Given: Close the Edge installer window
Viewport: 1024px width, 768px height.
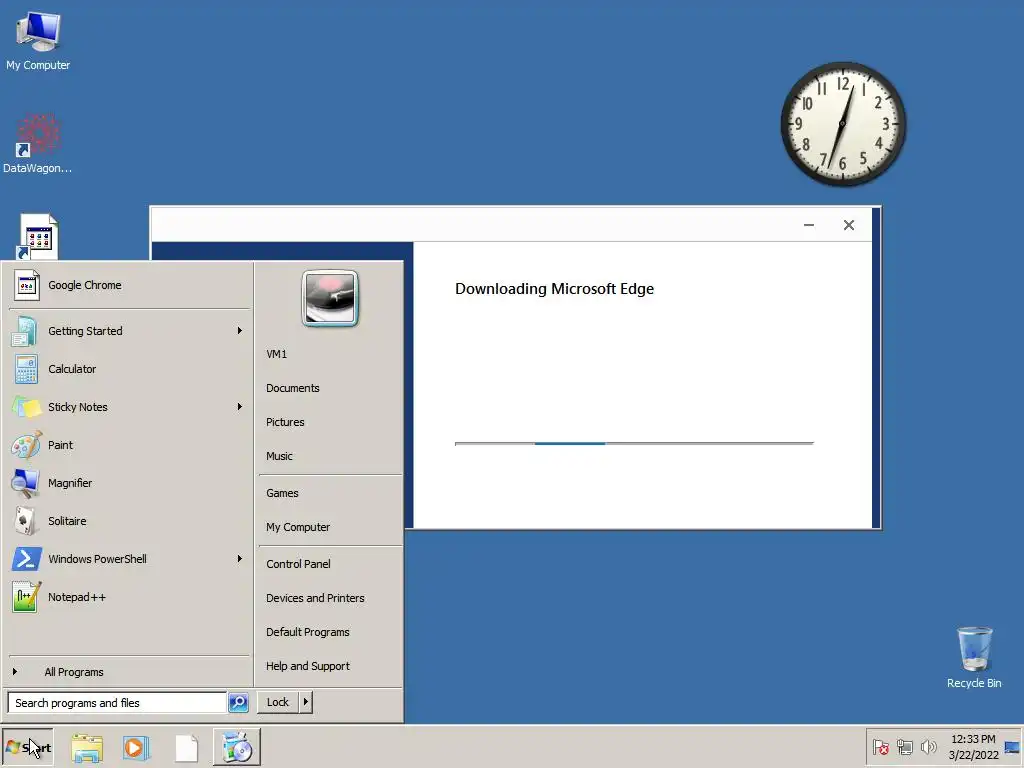Looking at the screenshot, I should 848,225.
